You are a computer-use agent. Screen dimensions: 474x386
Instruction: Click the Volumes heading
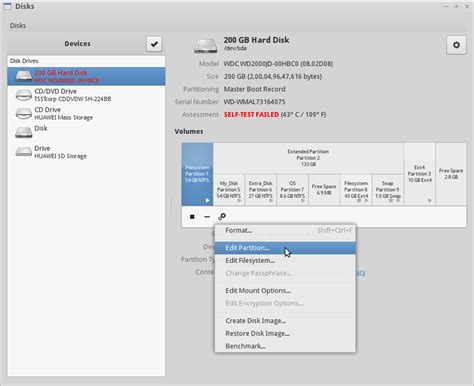tap(189, 131)
